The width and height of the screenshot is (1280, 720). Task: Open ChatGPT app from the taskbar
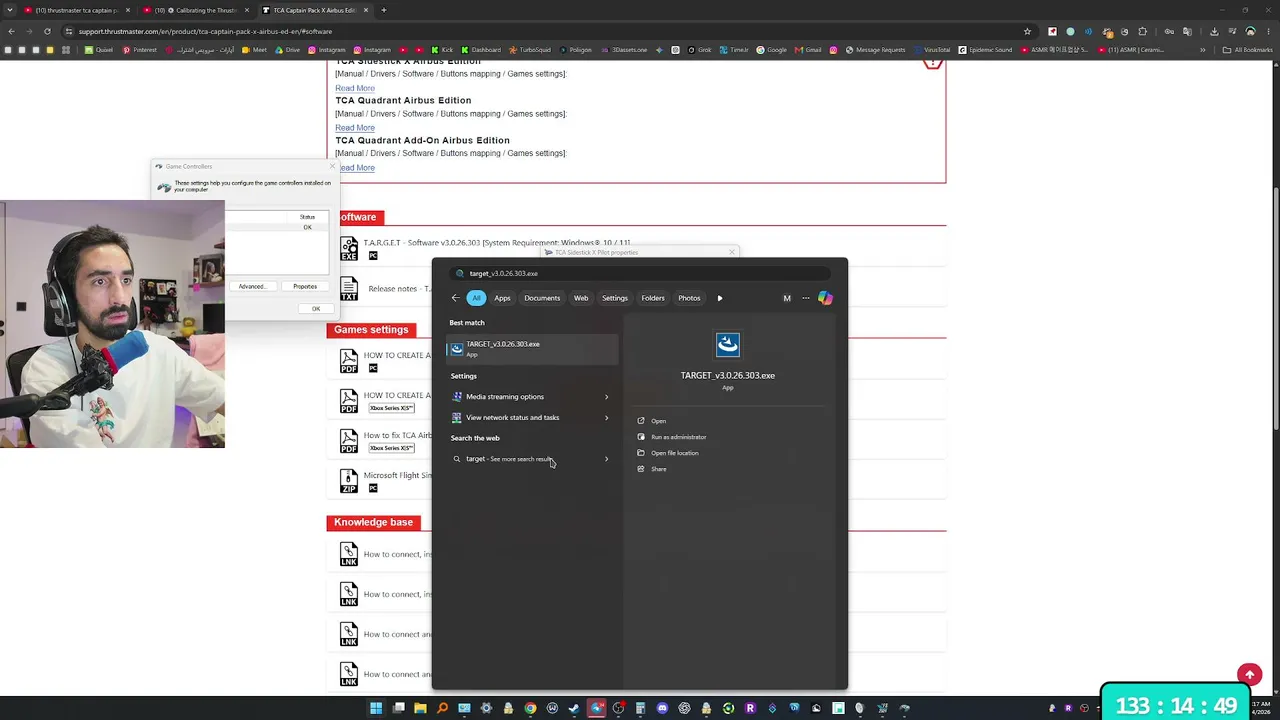[x=684, y=708]
